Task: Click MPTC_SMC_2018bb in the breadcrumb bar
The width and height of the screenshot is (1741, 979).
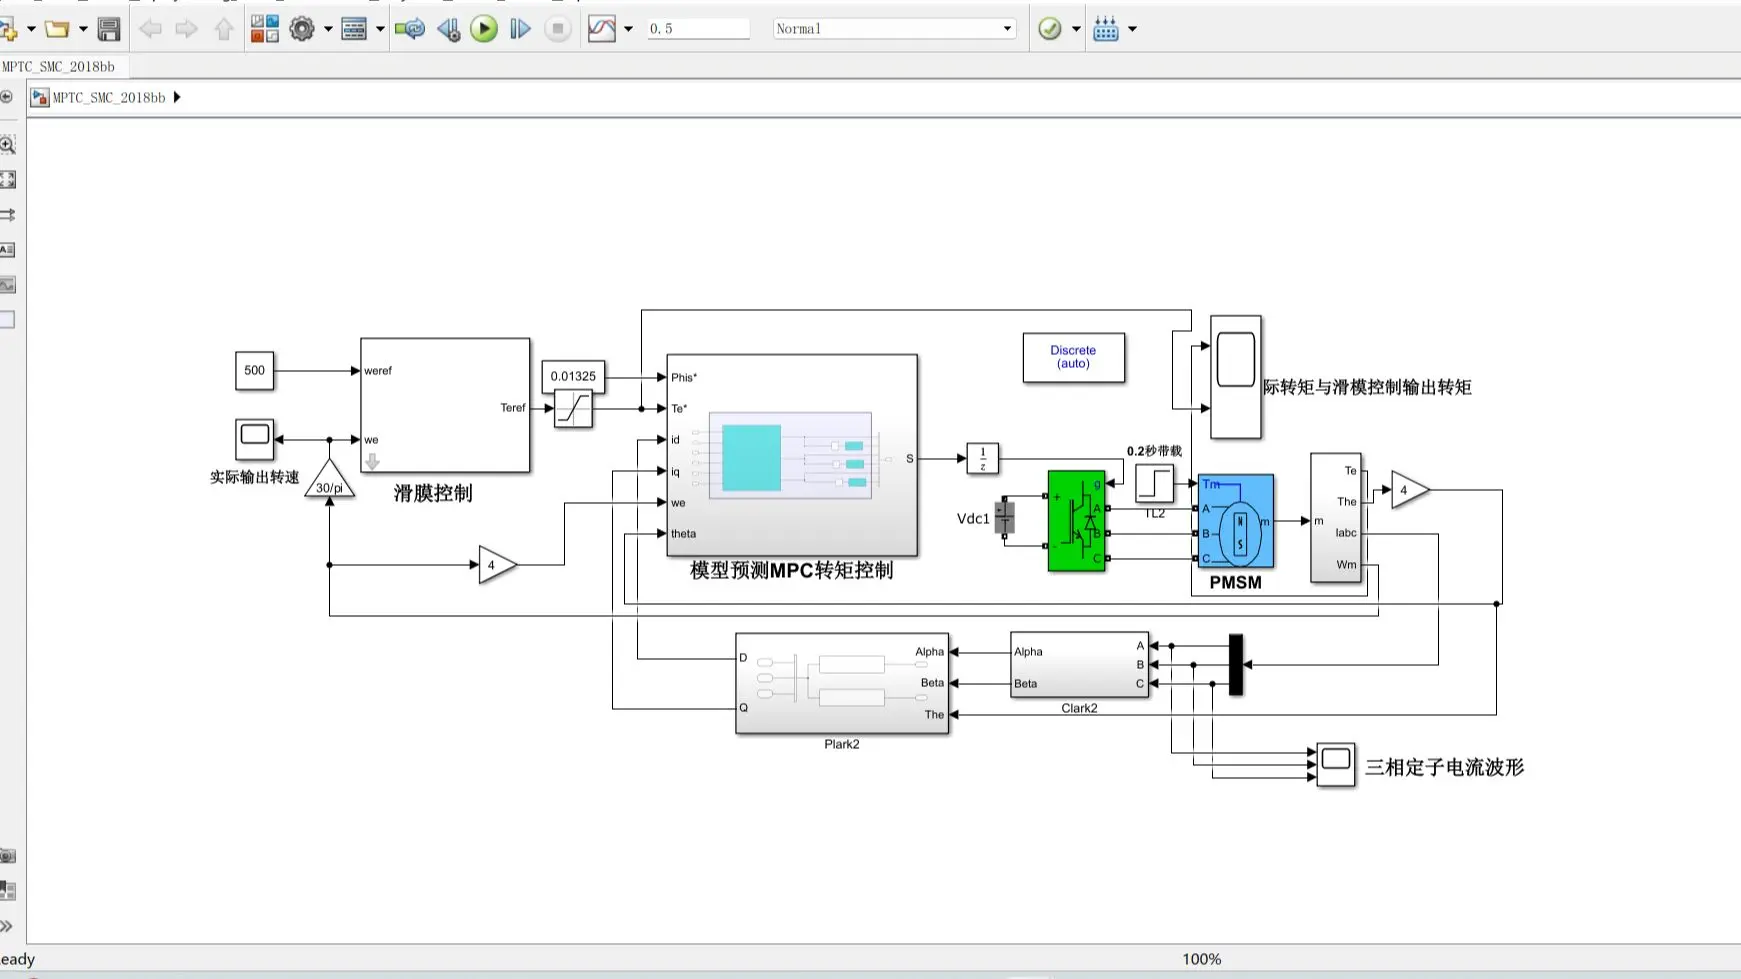Action: click(109, 97)
